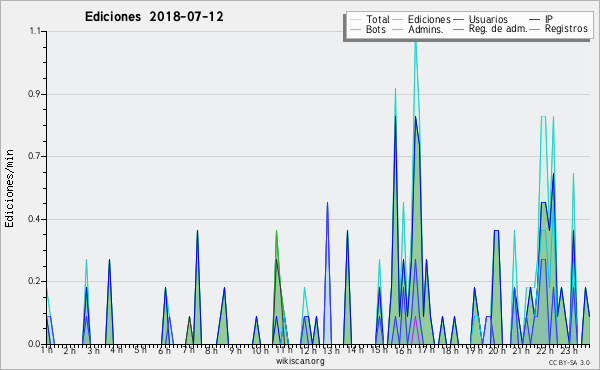600x370 pixels.
Task: Click the '19 h' x-axis label
Action: click(474, 350)
